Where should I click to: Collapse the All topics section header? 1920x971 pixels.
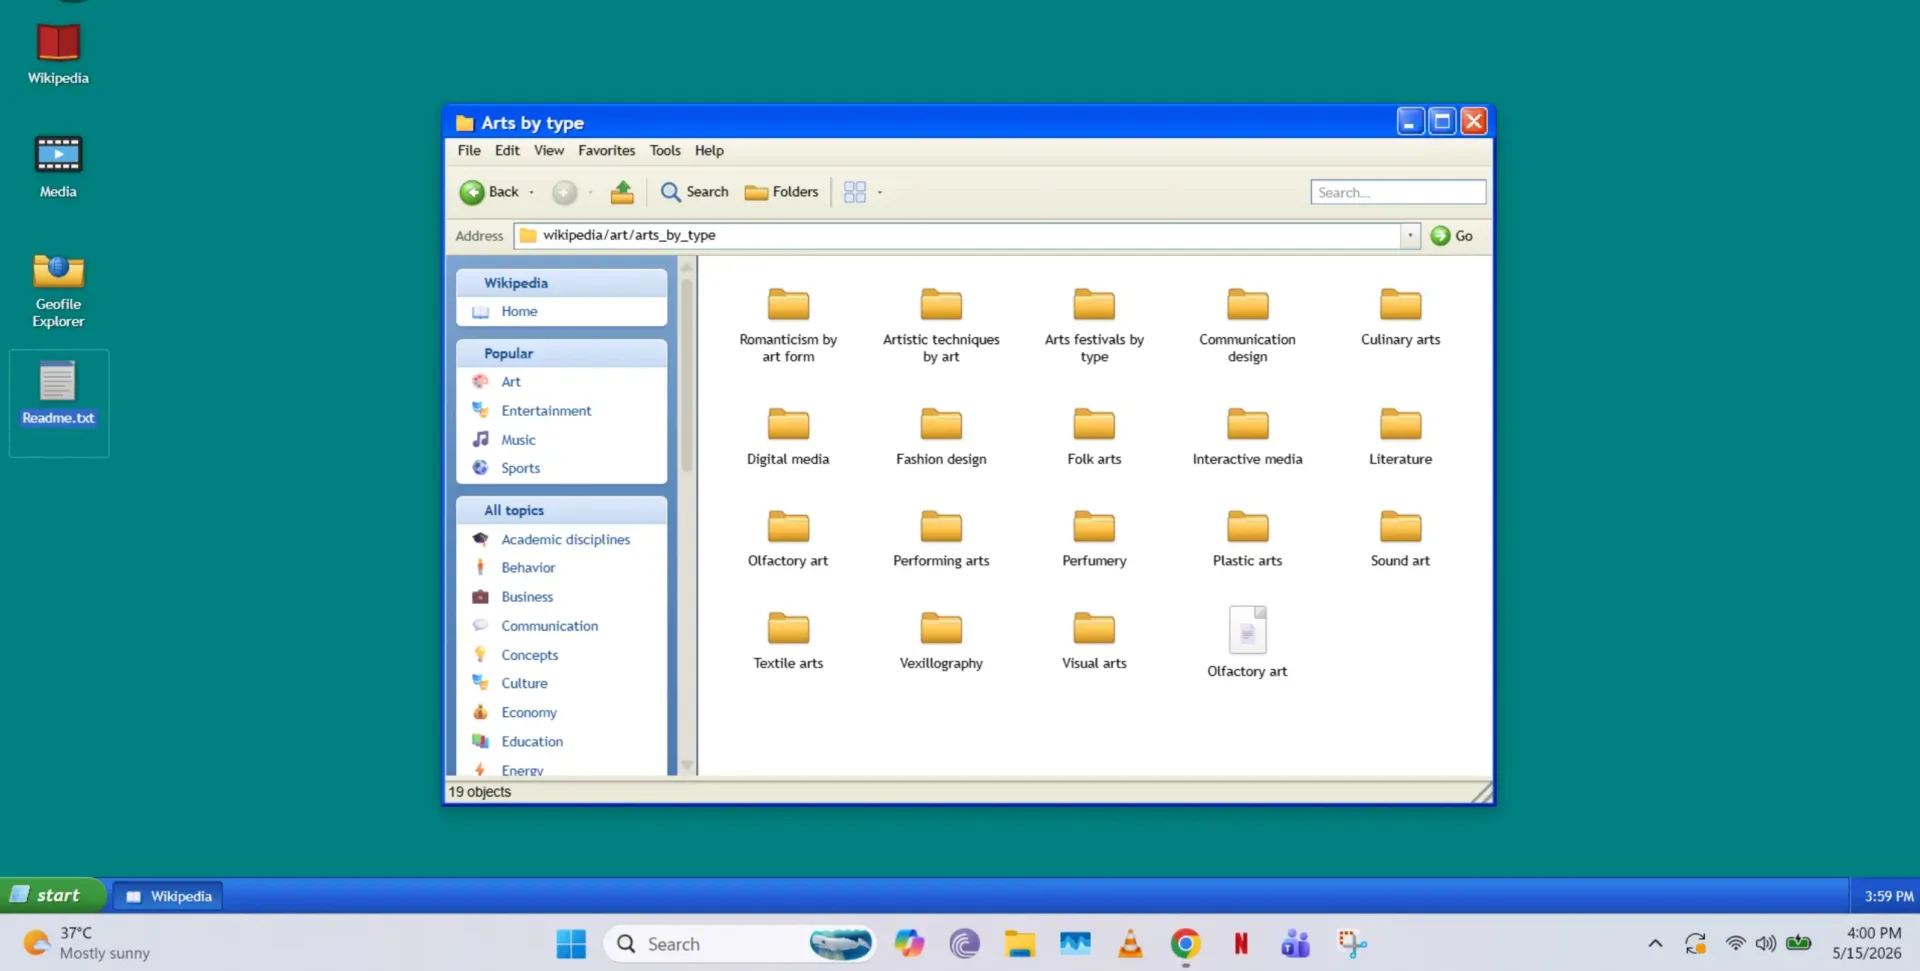click(561, 511)
